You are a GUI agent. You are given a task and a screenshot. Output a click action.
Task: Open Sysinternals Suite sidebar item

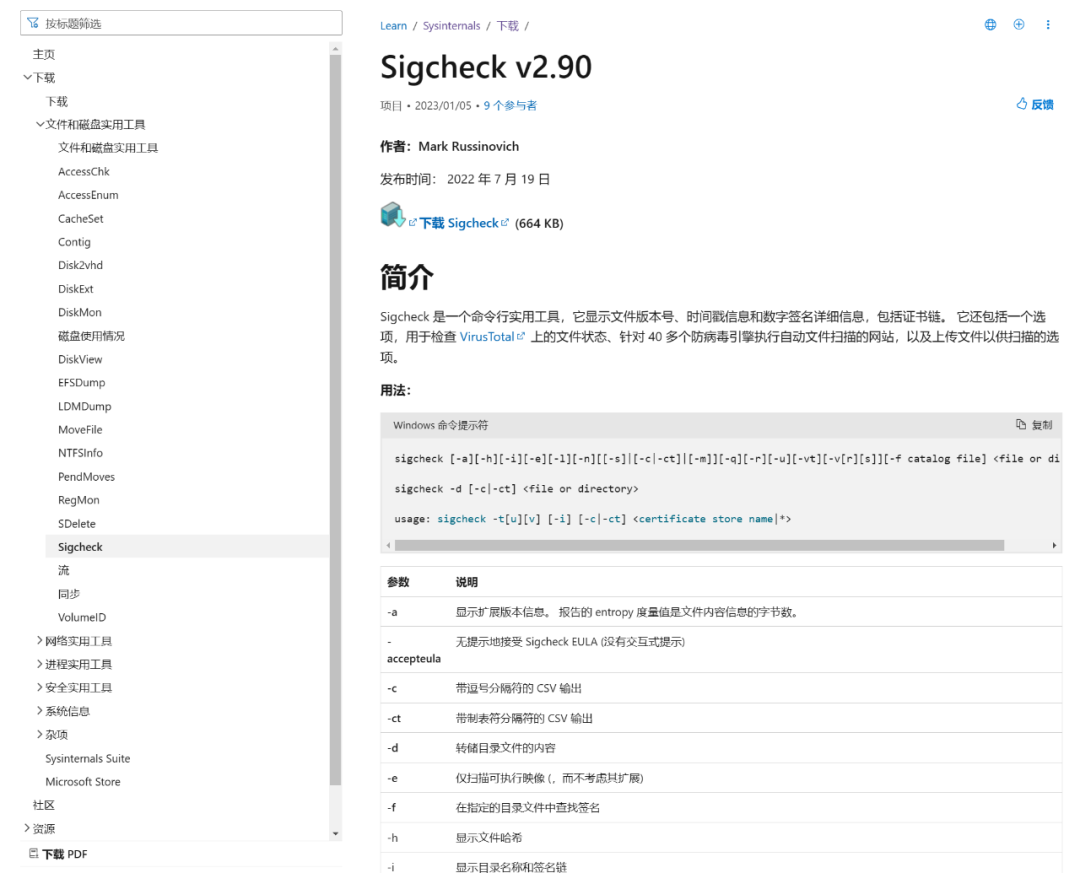click(x=87, y=758)
